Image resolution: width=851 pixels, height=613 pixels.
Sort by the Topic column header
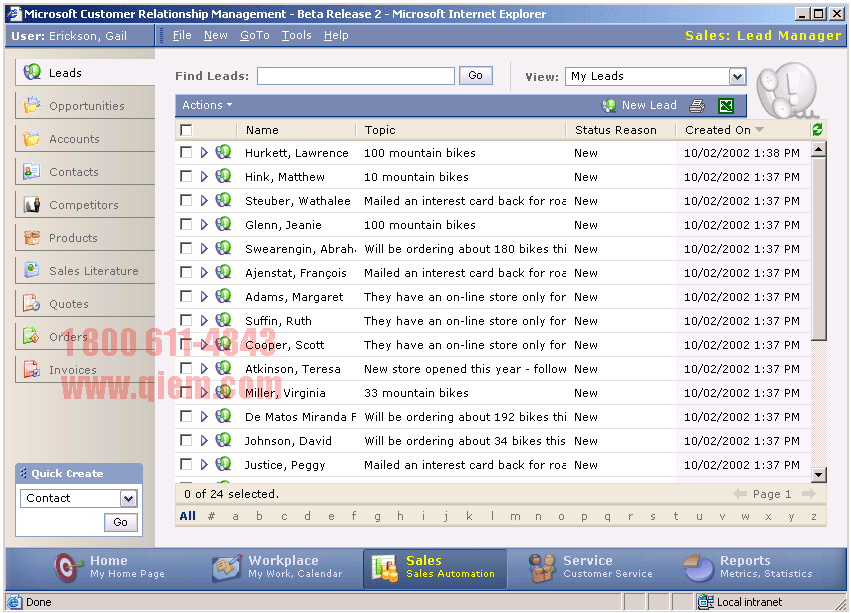click(380, 130)
